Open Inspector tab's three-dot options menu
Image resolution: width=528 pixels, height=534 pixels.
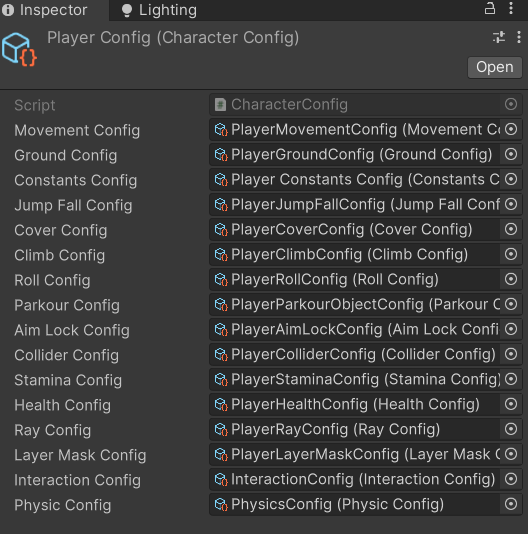click(x=511, y=9)
